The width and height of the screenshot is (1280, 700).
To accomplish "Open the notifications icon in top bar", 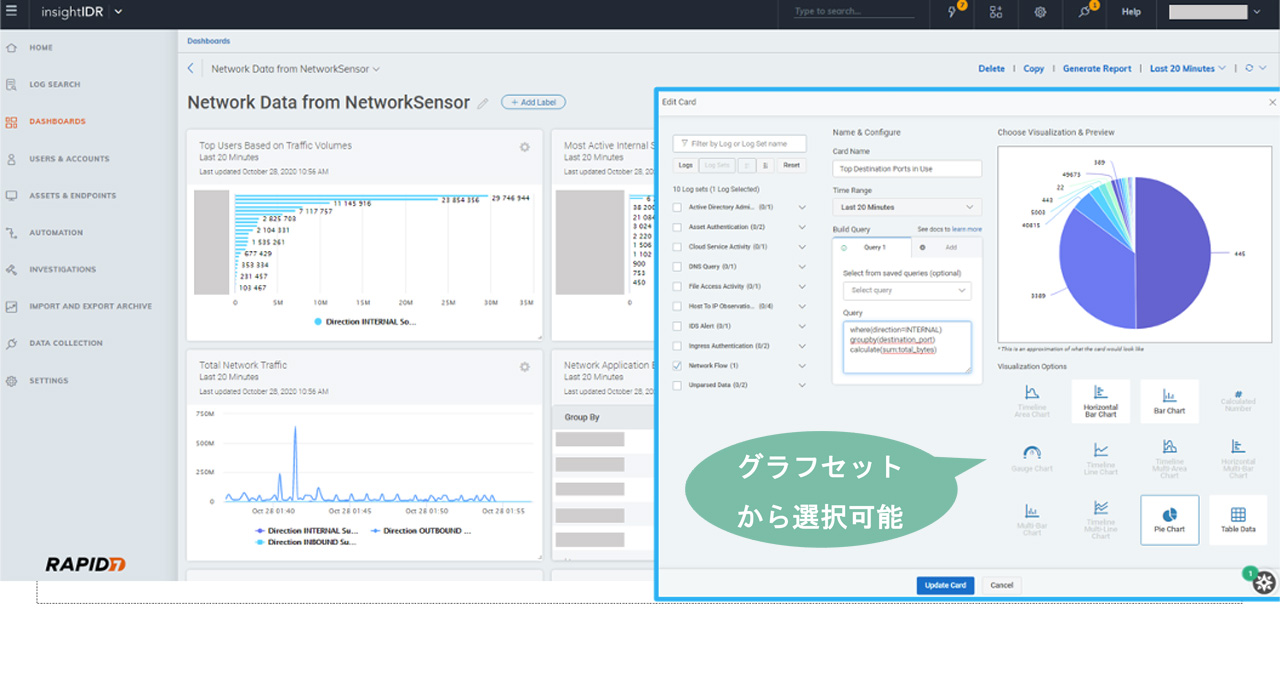I will tap(1086, 11).
